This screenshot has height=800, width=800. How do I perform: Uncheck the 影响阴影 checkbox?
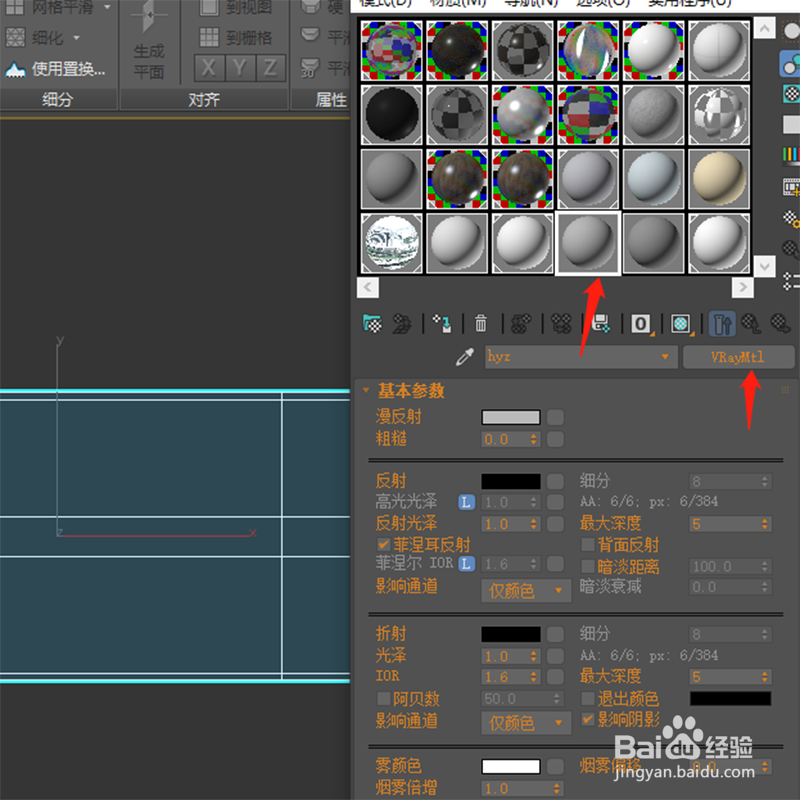click(588, 719)
